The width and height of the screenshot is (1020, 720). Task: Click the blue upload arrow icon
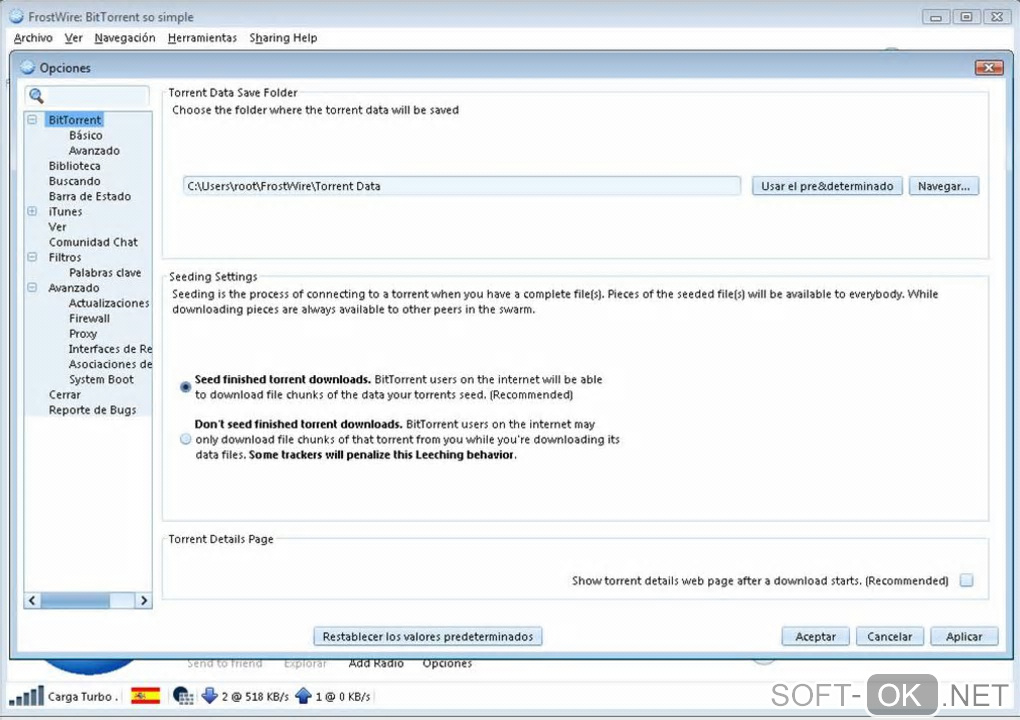pyautogui.click(x=303, y=696)
